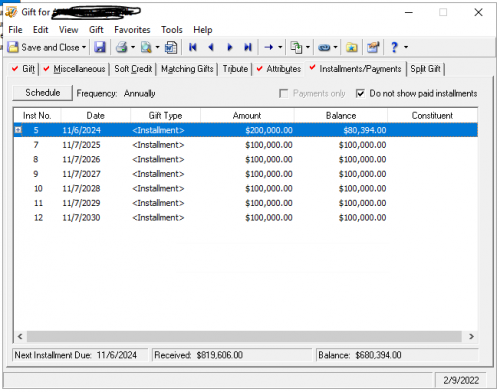The image size is (500, 392).
Task: Click the horizontal scrollbar thumb
Action: pyautogui.click(x=244, y=336)
